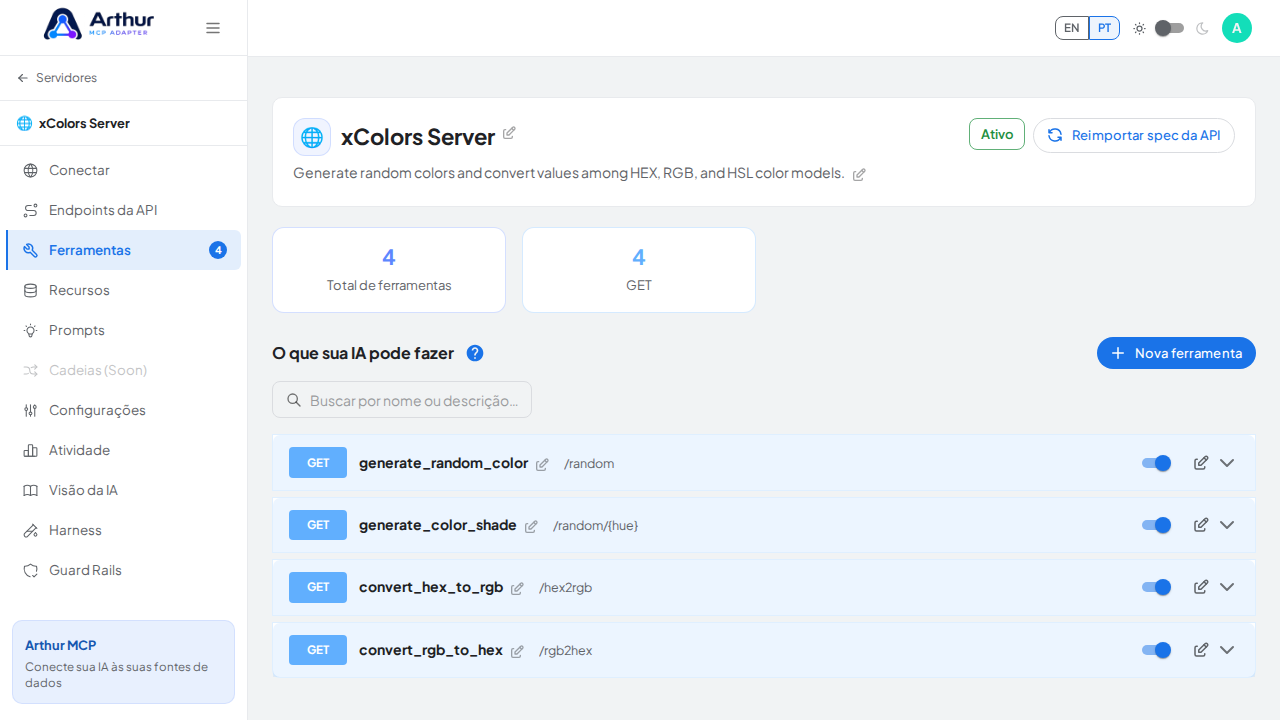This screenshot has width=1280, height=720.
Task: Expand the generate_random_color row chevron
Action: [x=1227, y=463]
